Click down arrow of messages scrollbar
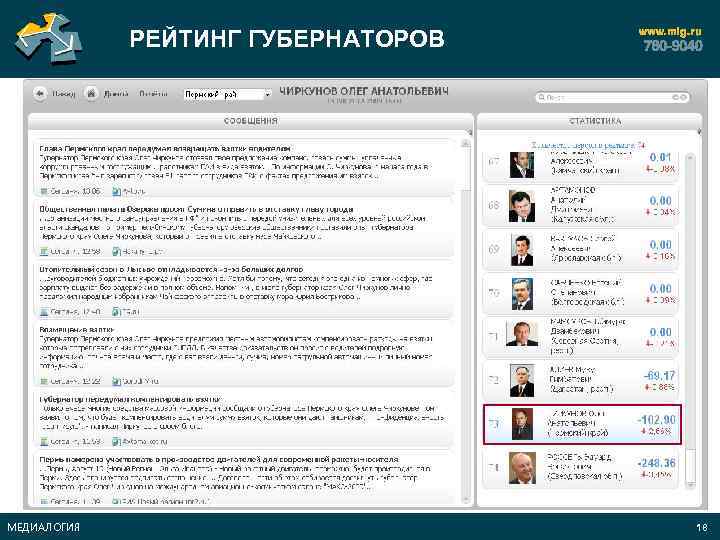The height and width of the screenshot is (540, 720). coord(465,500)
